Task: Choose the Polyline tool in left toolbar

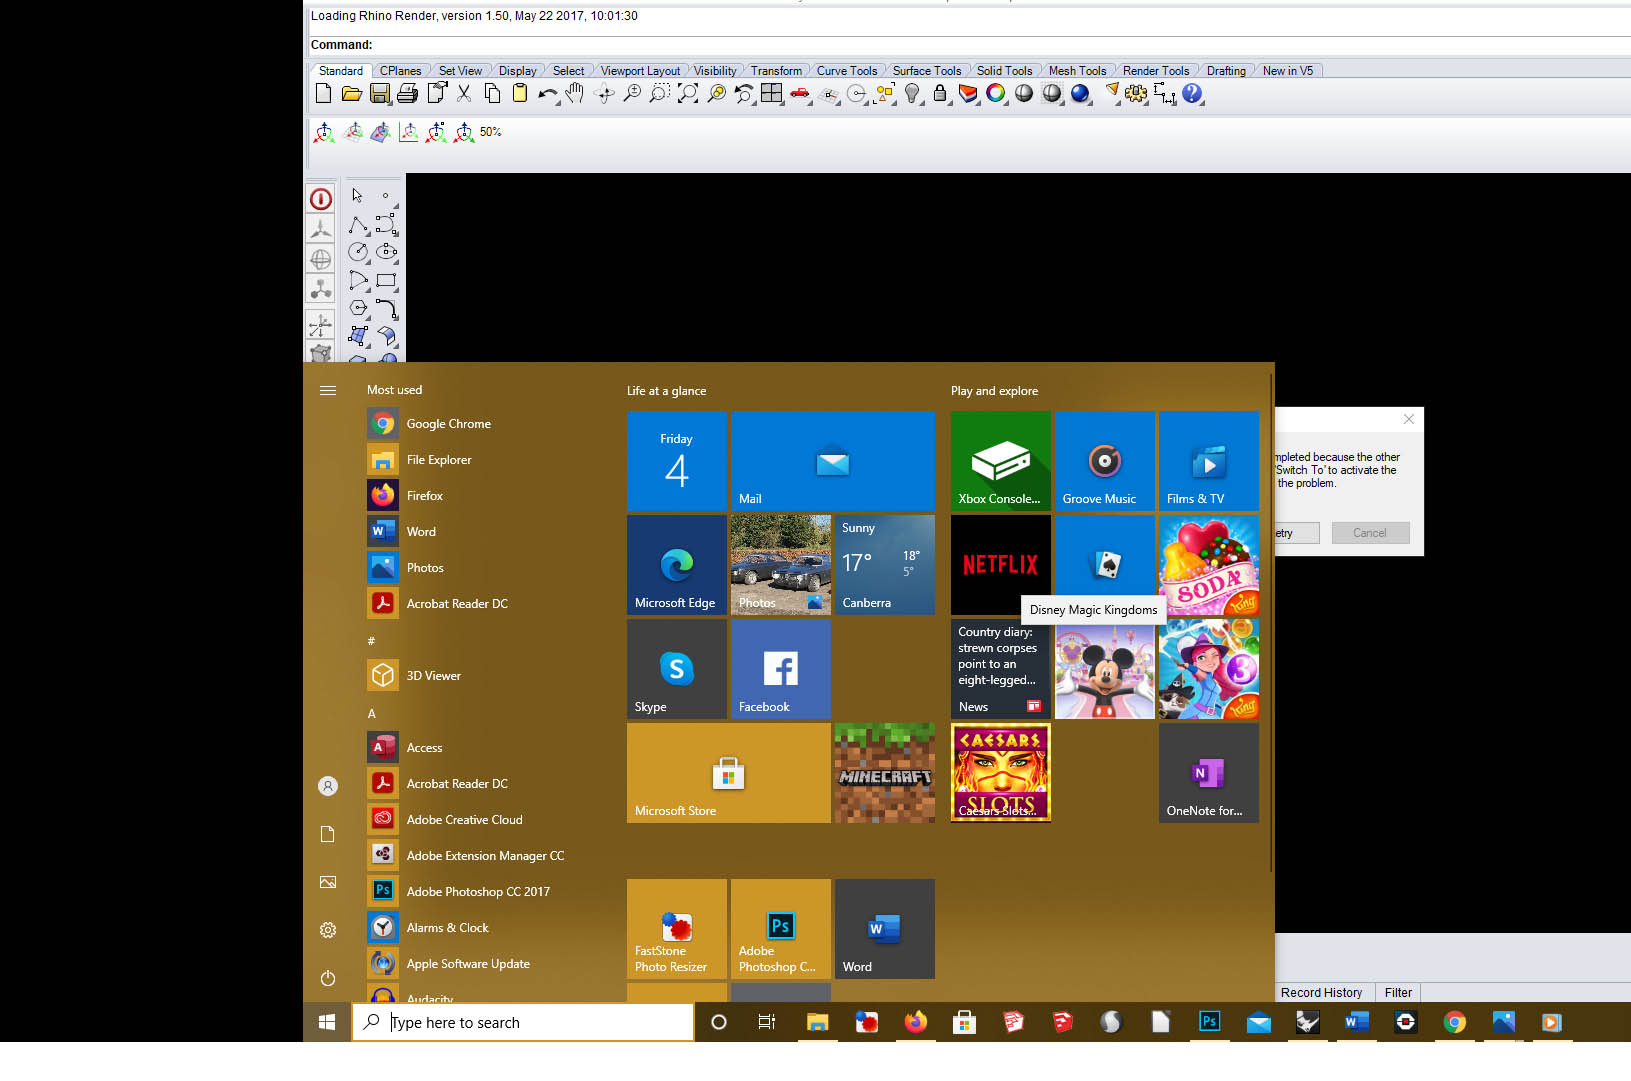Action: [x=358, y=225]
